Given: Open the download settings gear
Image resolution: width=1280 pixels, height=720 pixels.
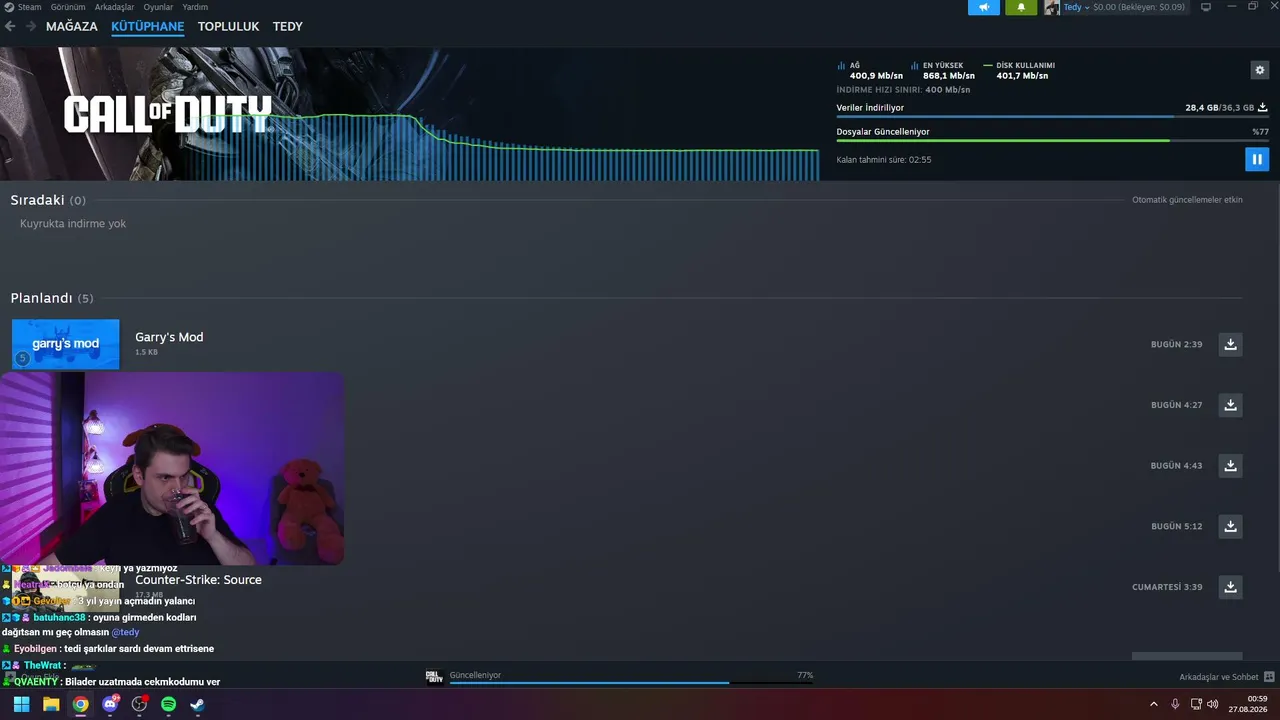Looking at the screenshot, I should pos(1260,70).
